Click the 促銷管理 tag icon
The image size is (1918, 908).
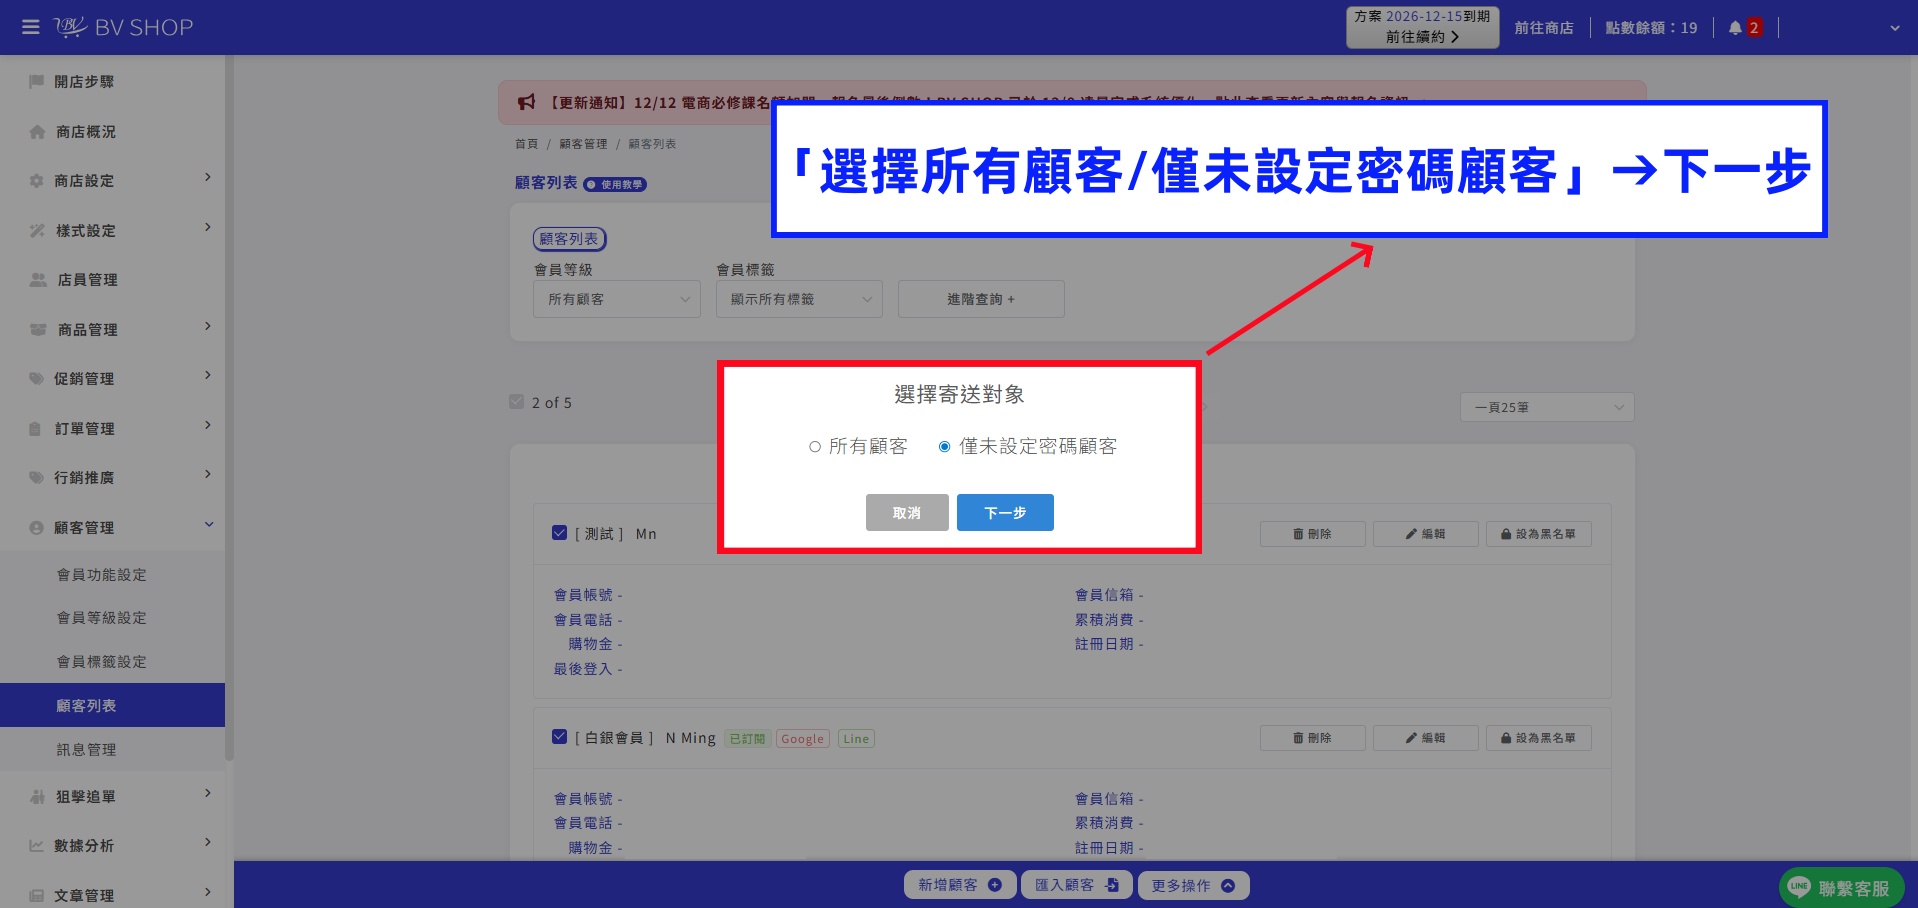coord(37,379)
